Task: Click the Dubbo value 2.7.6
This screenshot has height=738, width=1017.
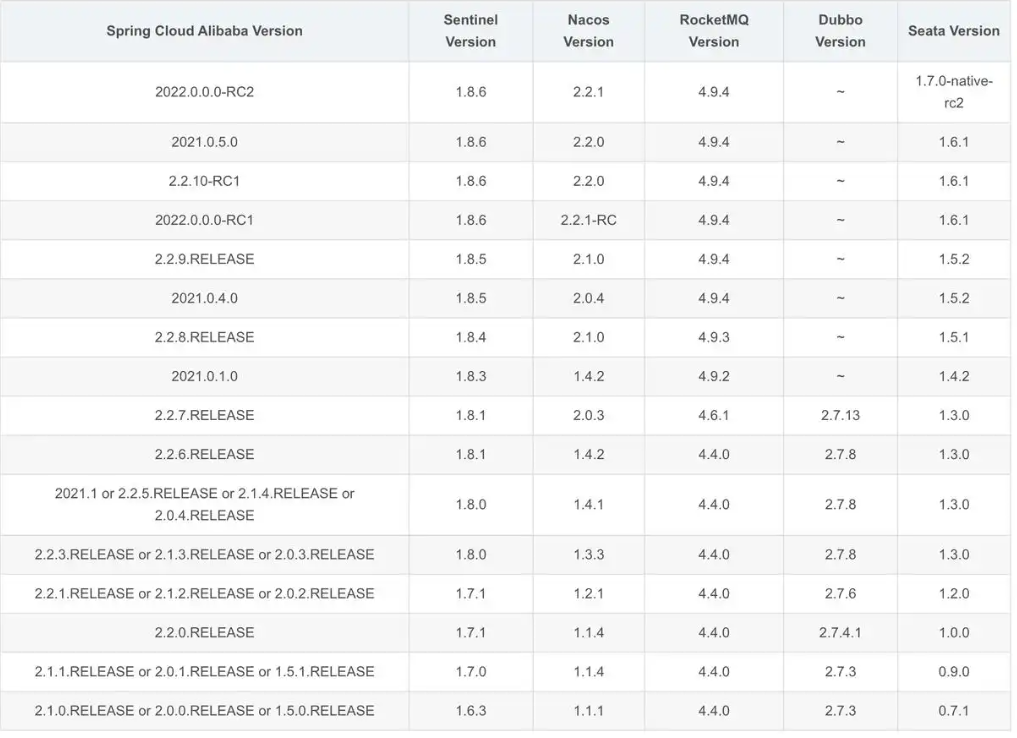Action: [840, 593]
